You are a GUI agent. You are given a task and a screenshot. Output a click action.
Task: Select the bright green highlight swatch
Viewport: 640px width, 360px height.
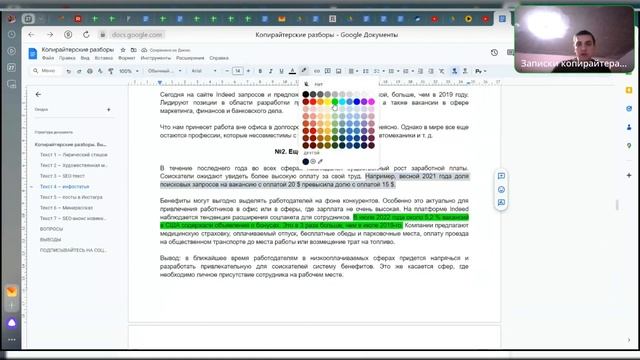tap(335, 102)
